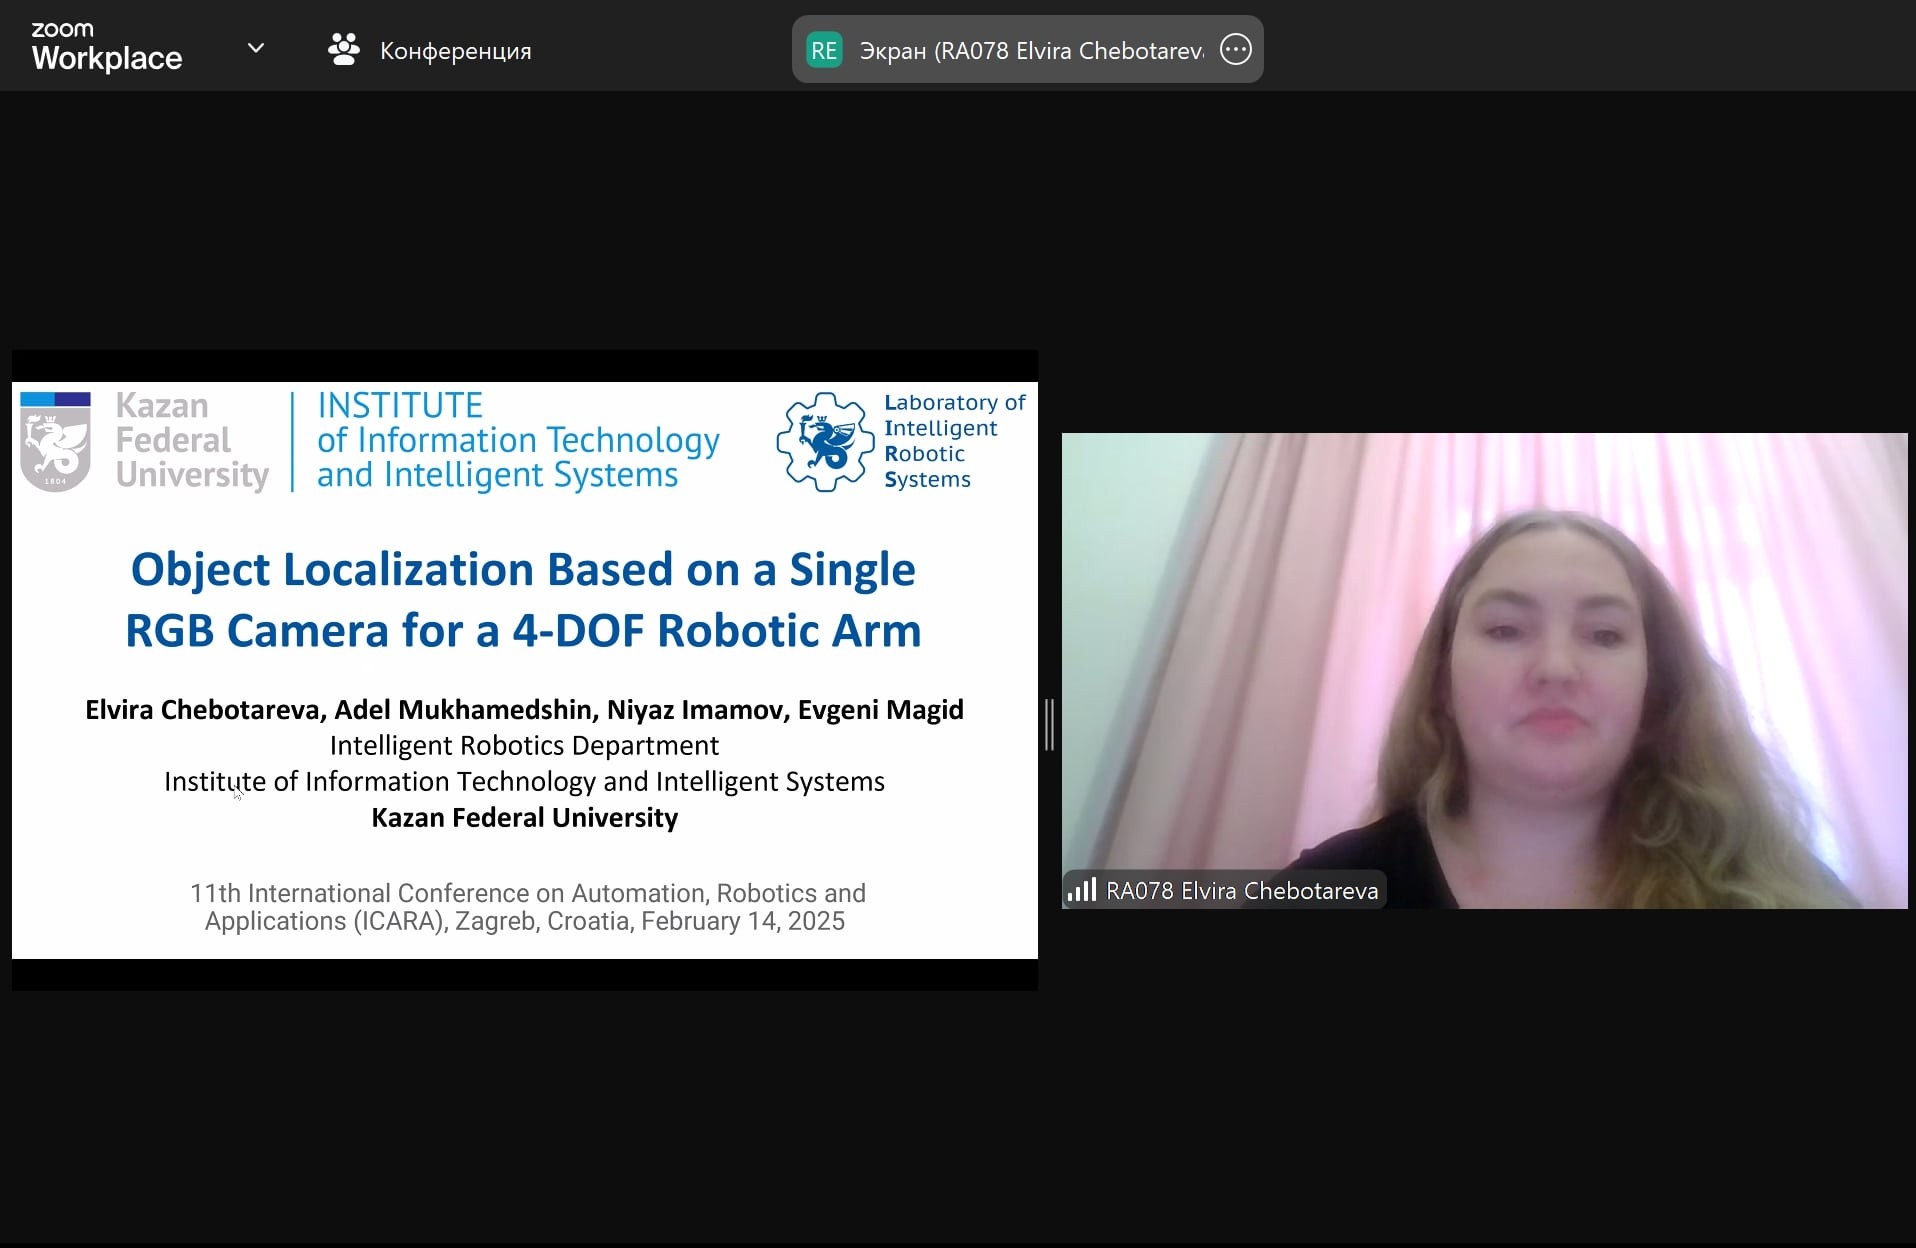Click the author names line on slide
This screenshot has width=1916, height=1248.
click(x=524, y=710)
